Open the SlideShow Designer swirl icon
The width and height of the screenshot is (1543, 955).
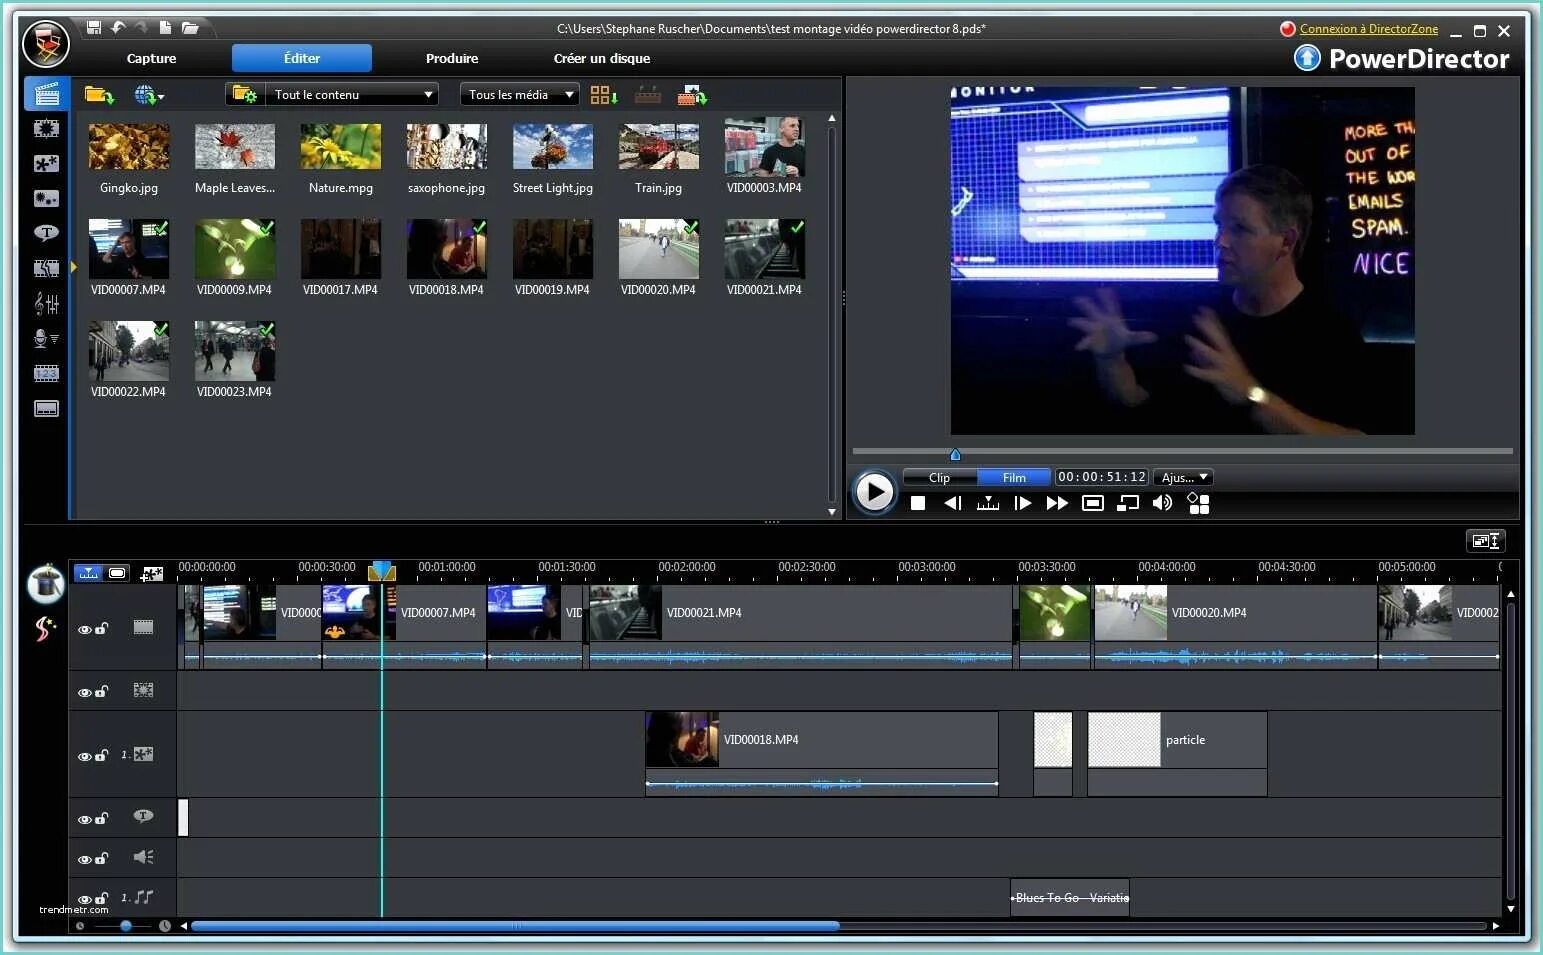coord(45,629)
